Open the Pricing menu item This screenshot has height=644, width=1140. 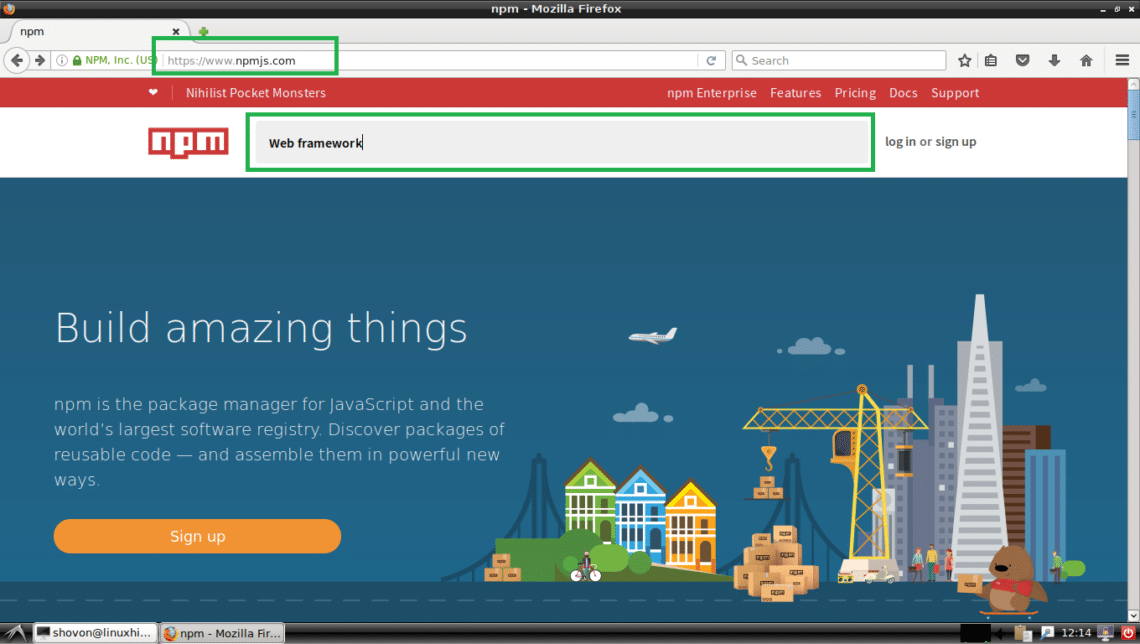point(855,93)
